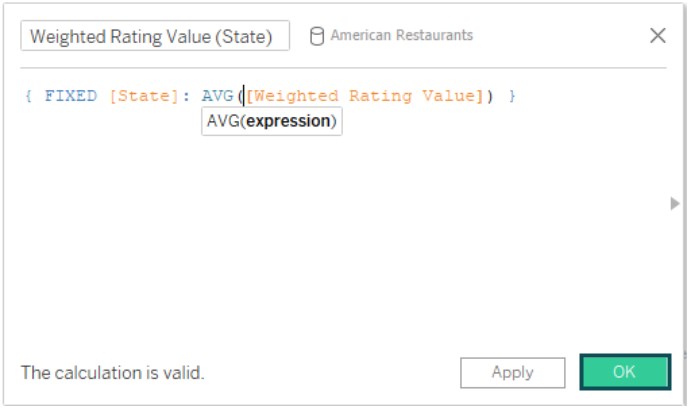The height and width of the screenshot is (410, 688).
Task: Click the AVG function in the formula
Action: point(217,96)
